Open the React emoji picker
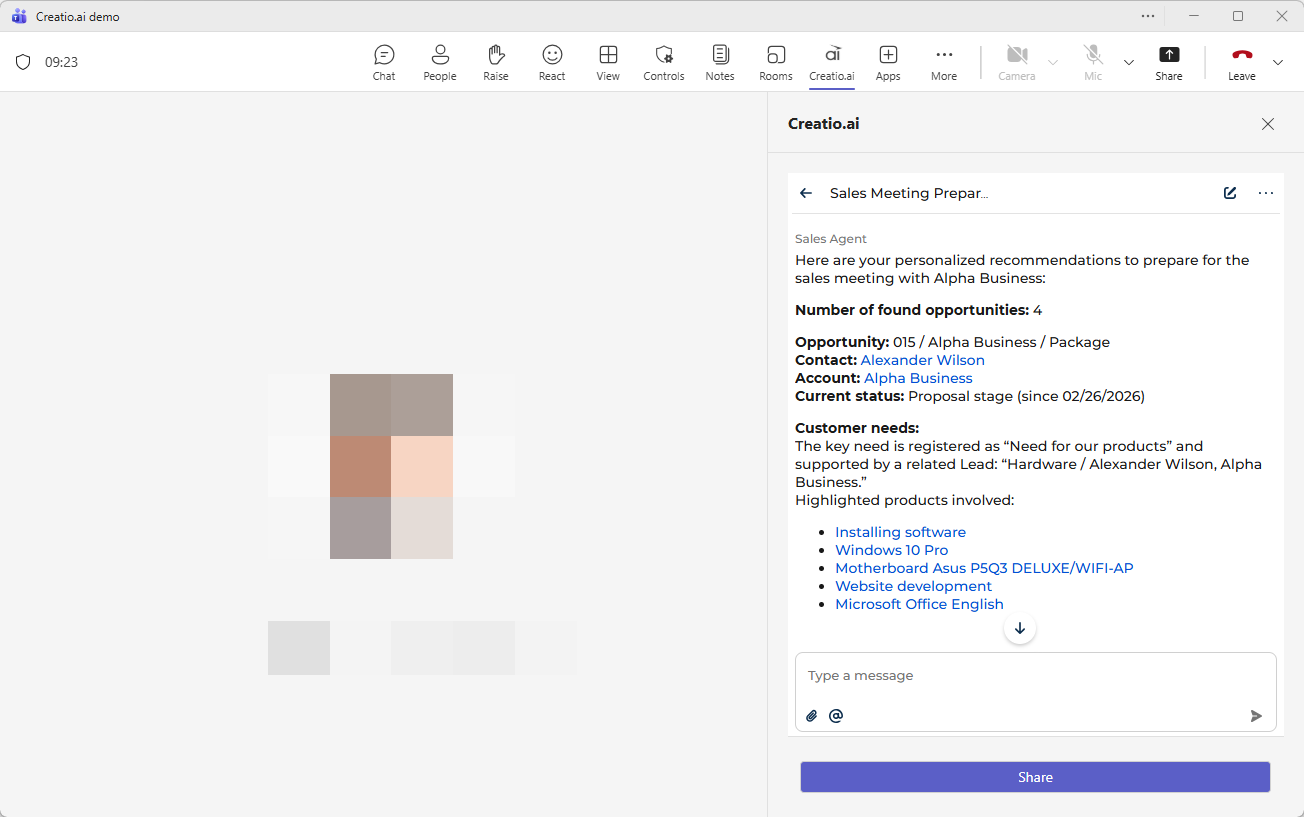 [x=552, y=62]
